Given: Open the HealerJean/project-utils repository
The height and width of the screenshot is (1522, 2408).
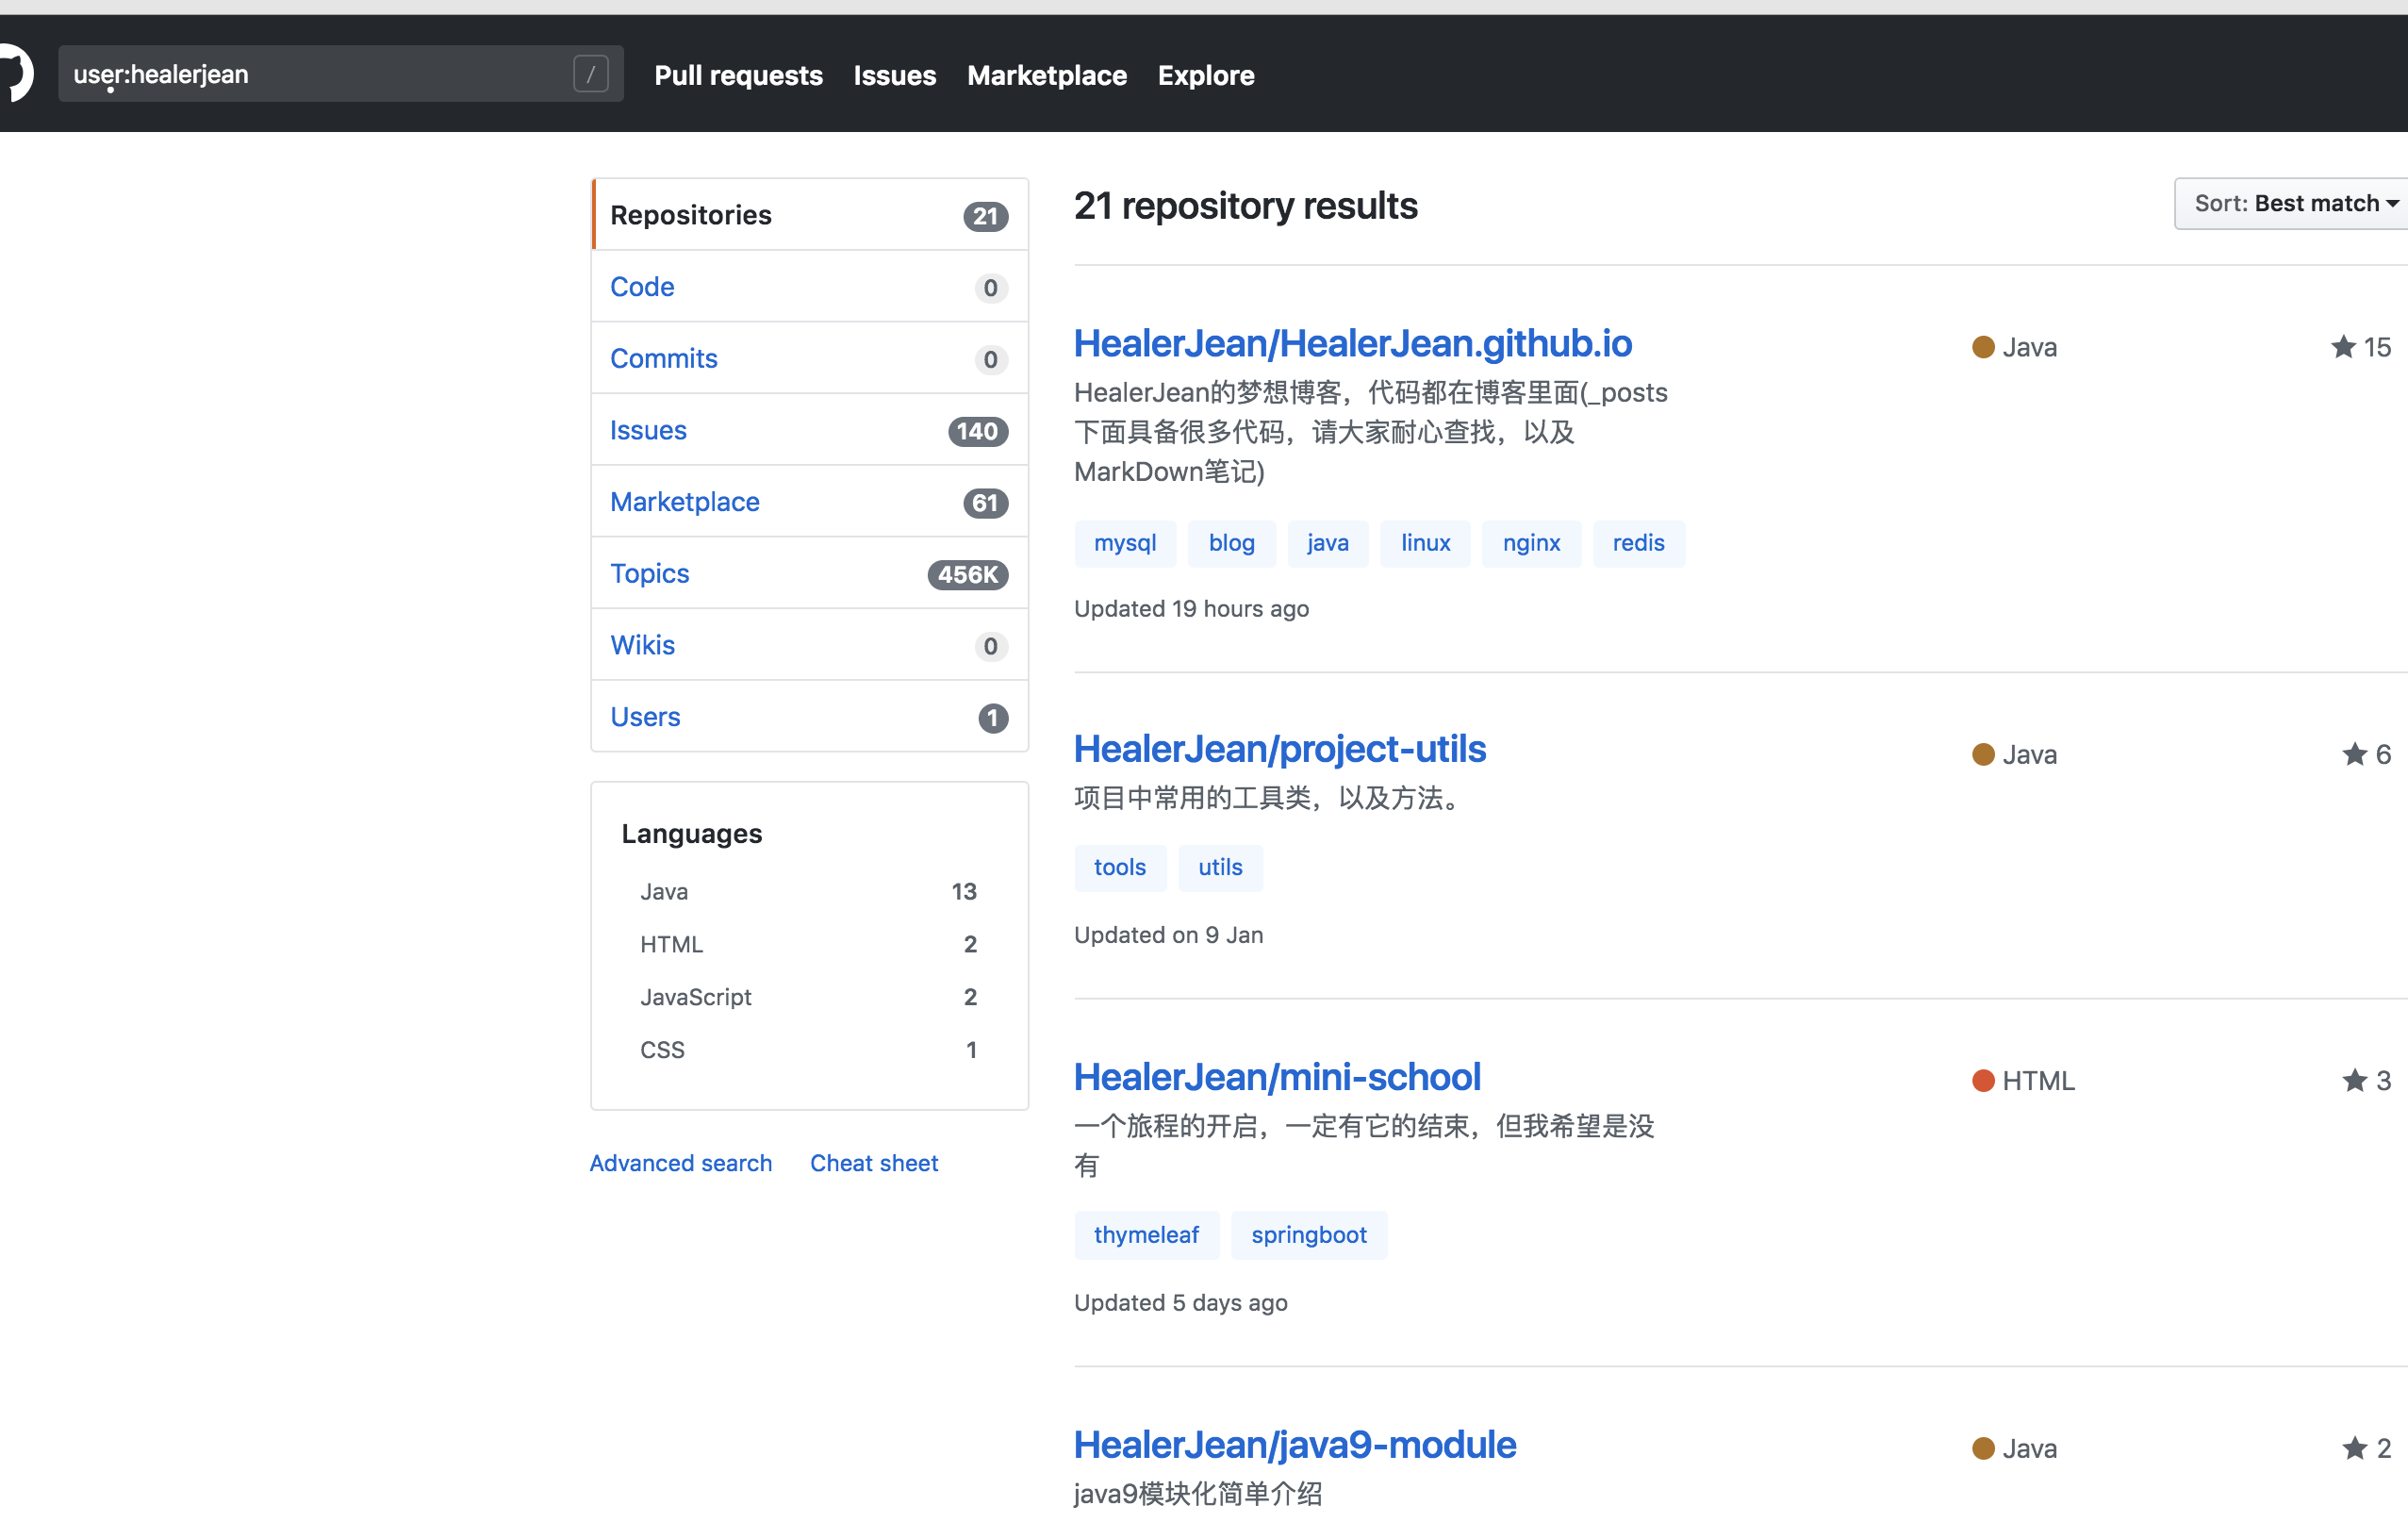Looking at the screenshot, I should pos(1279,749).
